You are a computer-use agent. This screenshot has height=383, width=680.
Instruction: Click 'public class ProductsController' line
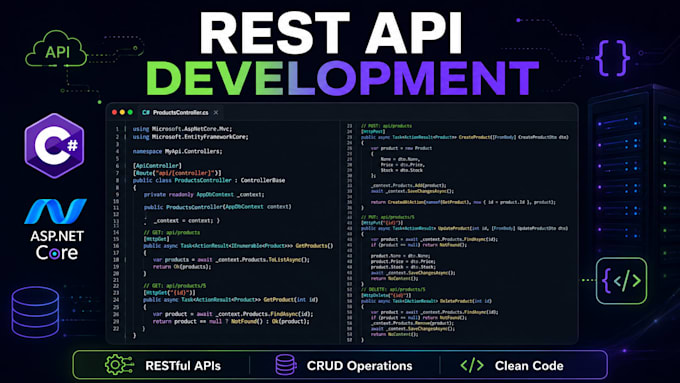tap(209, 180)
